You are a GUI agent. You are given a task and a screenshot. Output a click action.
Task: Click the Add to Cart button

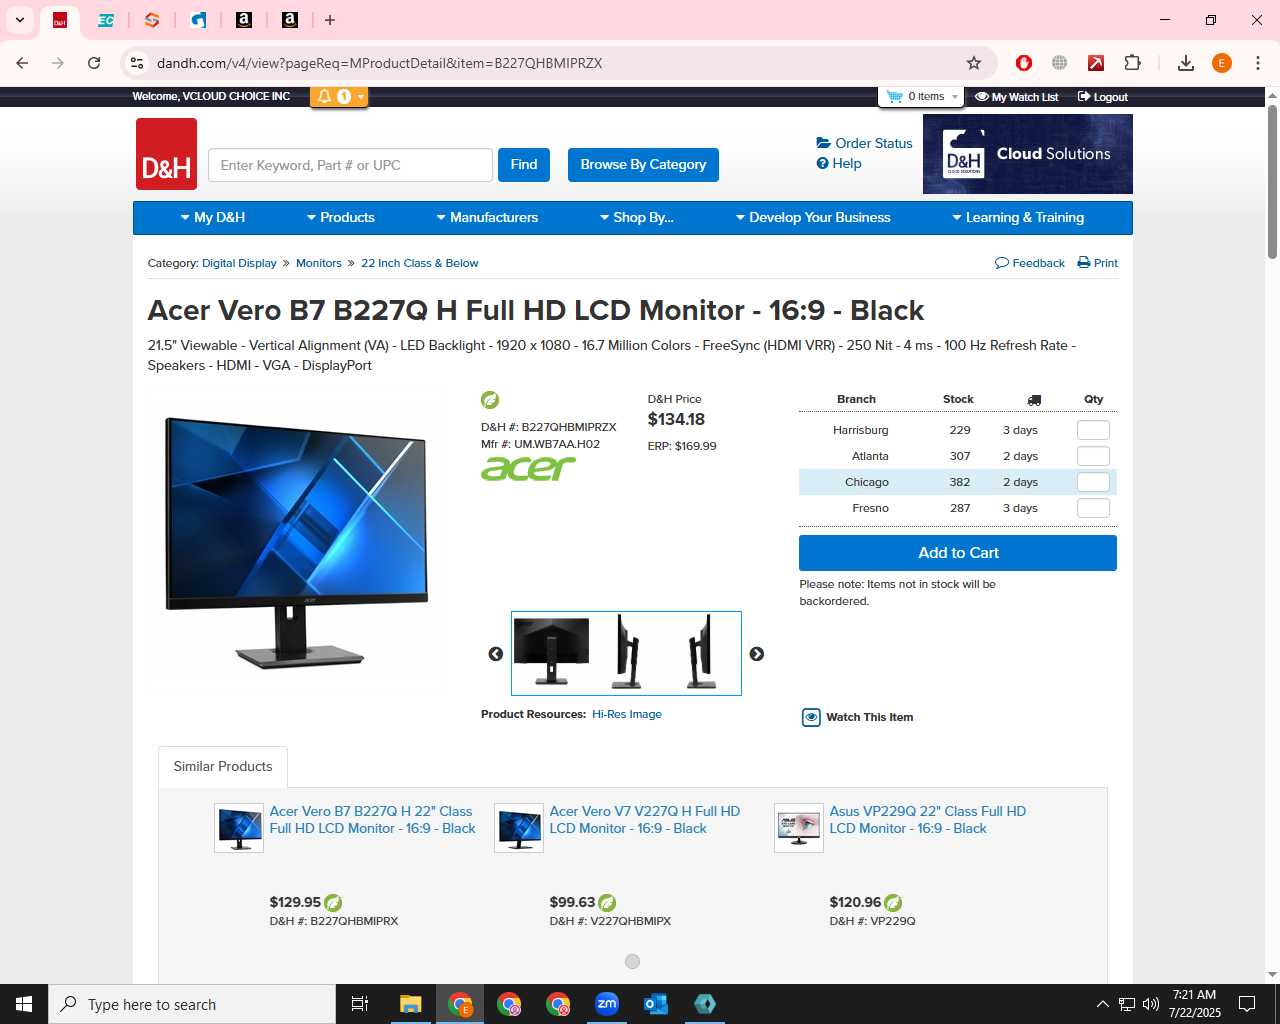(x=958, y=553)
